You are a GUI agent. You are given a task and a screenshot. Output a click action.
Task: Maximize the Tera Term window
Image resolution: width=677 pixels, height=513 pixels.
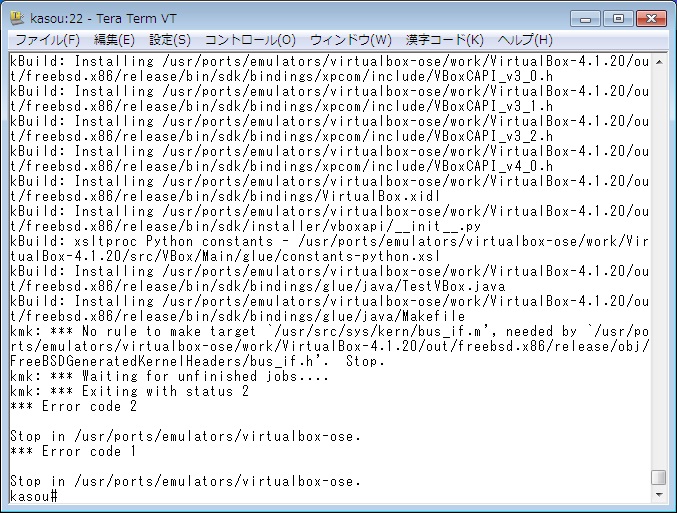pos(618,19)
